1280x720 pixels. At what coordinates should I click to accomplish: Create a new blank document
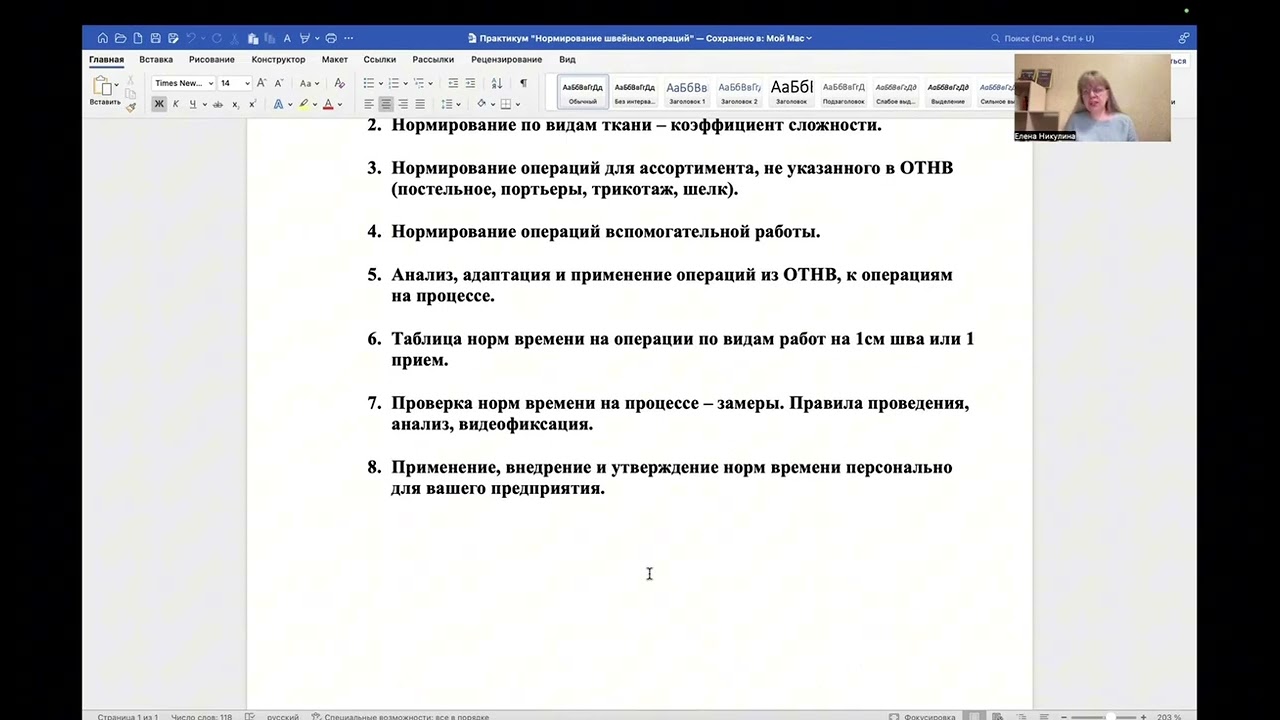click(x=137, y=38)
